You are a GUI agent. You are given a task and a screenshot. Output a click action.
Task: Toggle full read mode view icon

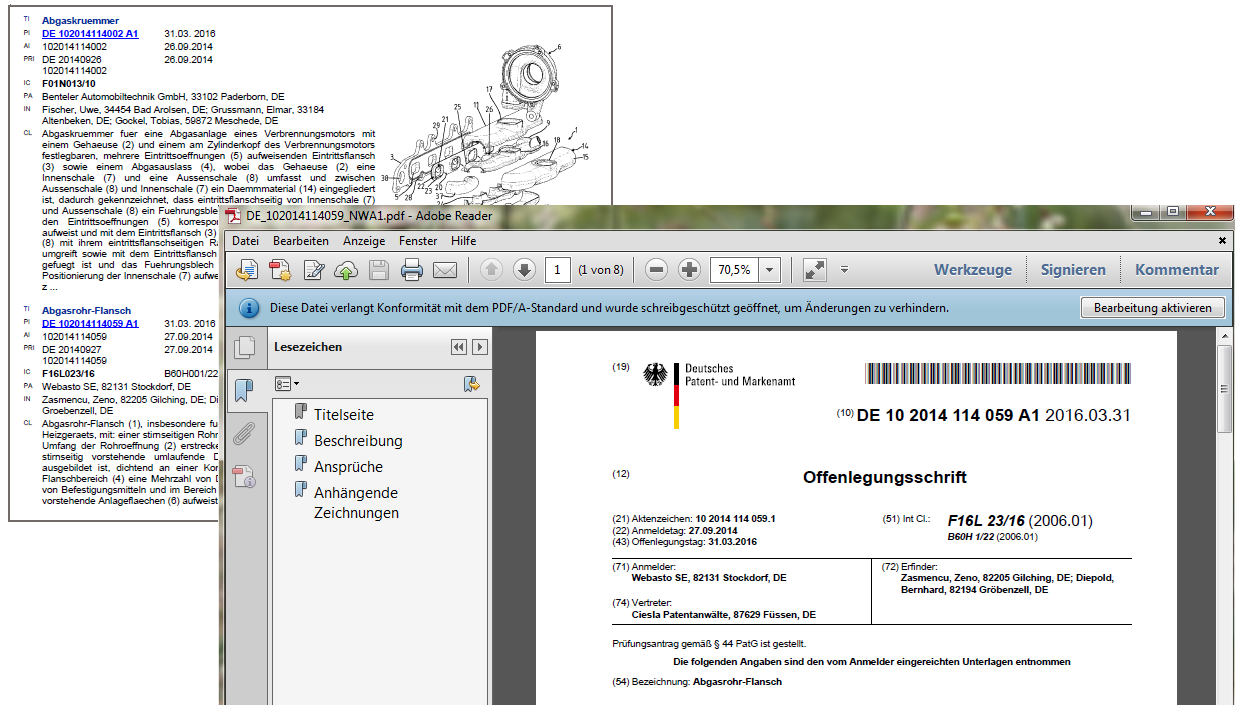[815, 270]
